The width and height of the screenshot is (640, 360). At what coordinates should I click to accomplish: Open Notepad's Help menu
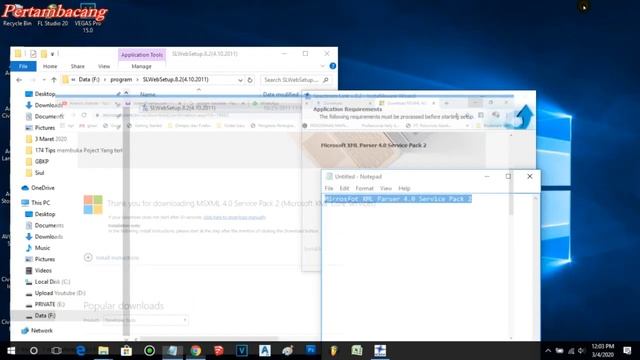click(x=404, y=188)
